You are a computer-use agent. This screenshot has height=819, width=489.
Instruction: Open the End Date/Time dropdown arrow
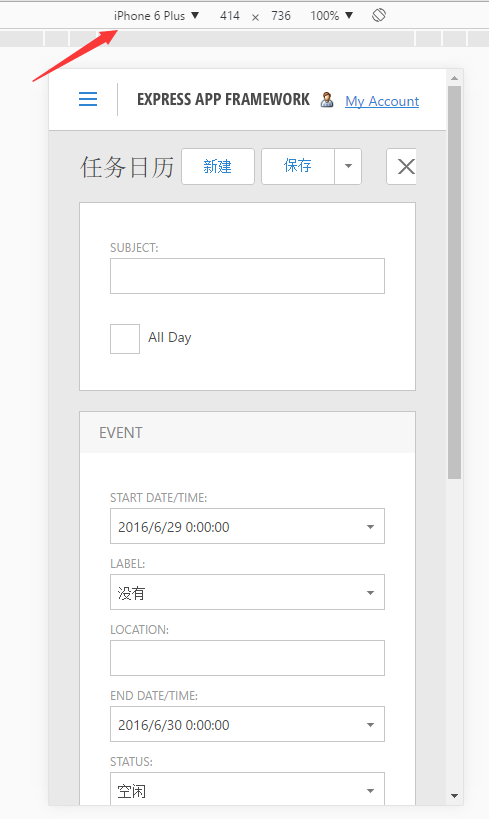[370, 724]
